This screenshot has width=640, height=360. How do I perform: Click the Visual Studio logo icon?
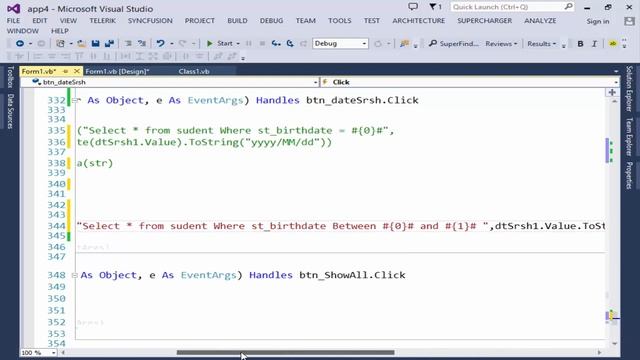13,9
